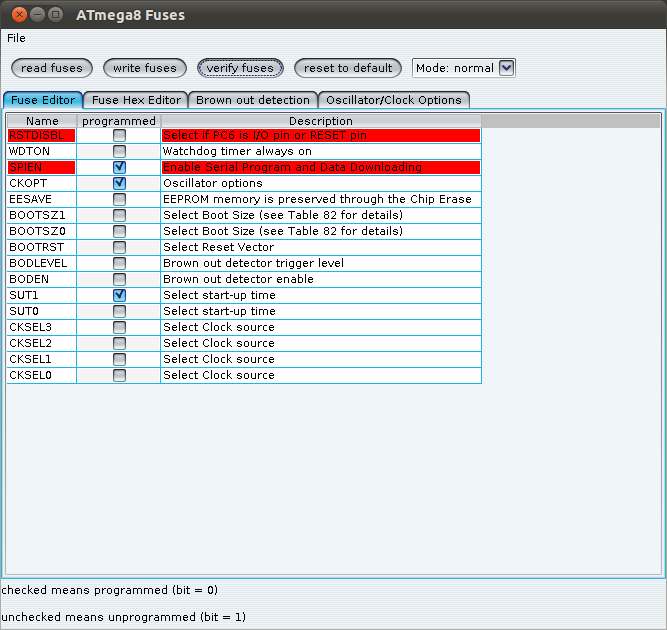Check the BODLEVEL fuse checkbox
The width and height of the screenshot is (667, 630).
point(119,263)
